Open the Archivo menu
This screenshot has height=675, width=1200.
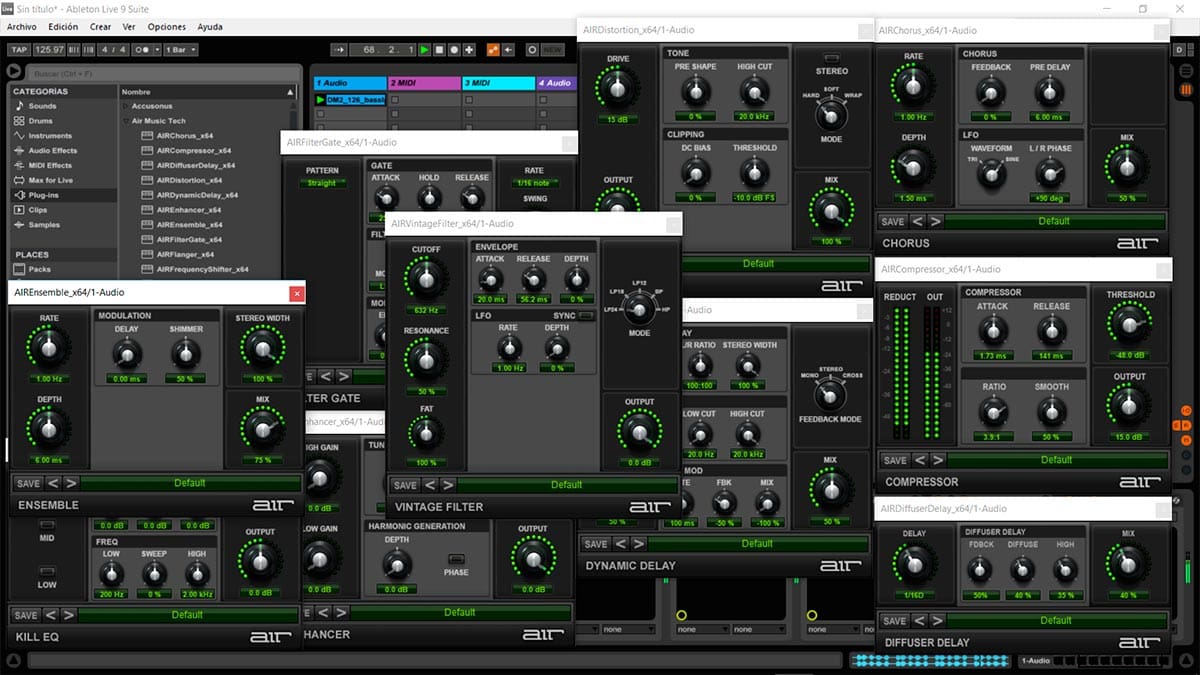(22, 27)
